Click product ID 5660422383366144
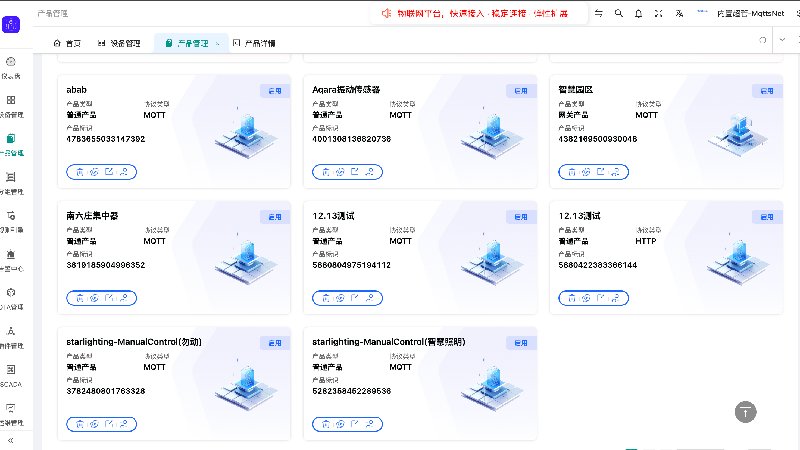Image resolution: width=800 pixels, height=450 pixels. coord(597,265)
